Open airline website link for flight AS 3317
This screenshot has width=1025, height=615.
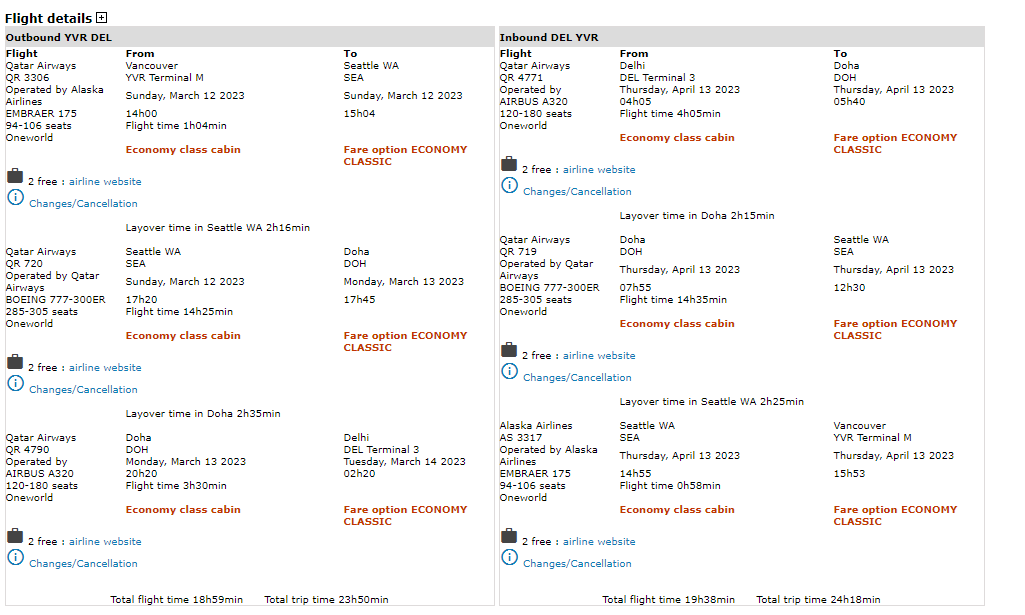pyautogui.click(x=599, y=542)
